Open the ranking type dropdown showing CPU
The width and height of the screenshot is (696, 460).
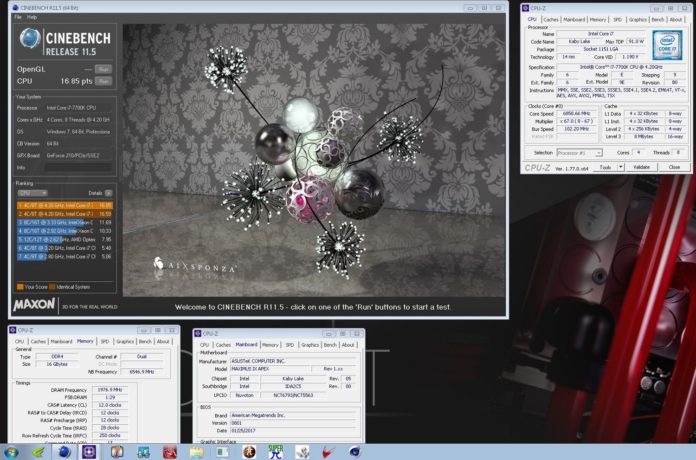32,193
